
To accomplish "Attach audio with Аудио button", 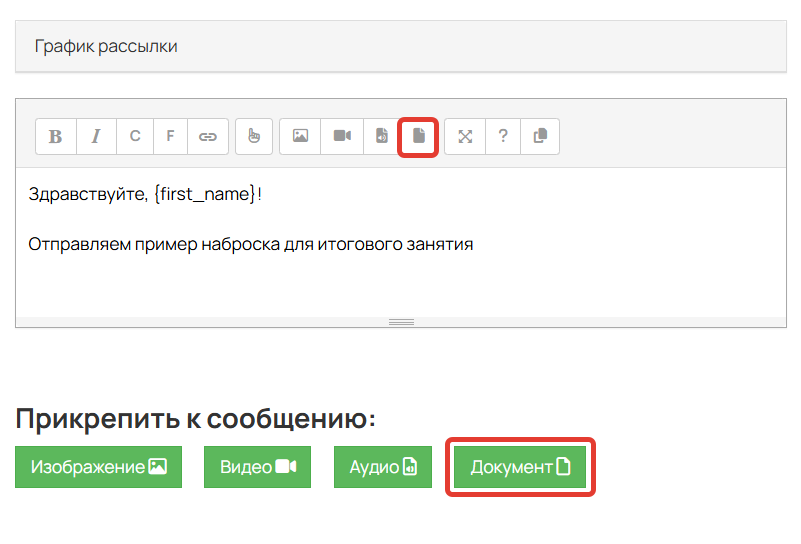I will click(383, 467).
